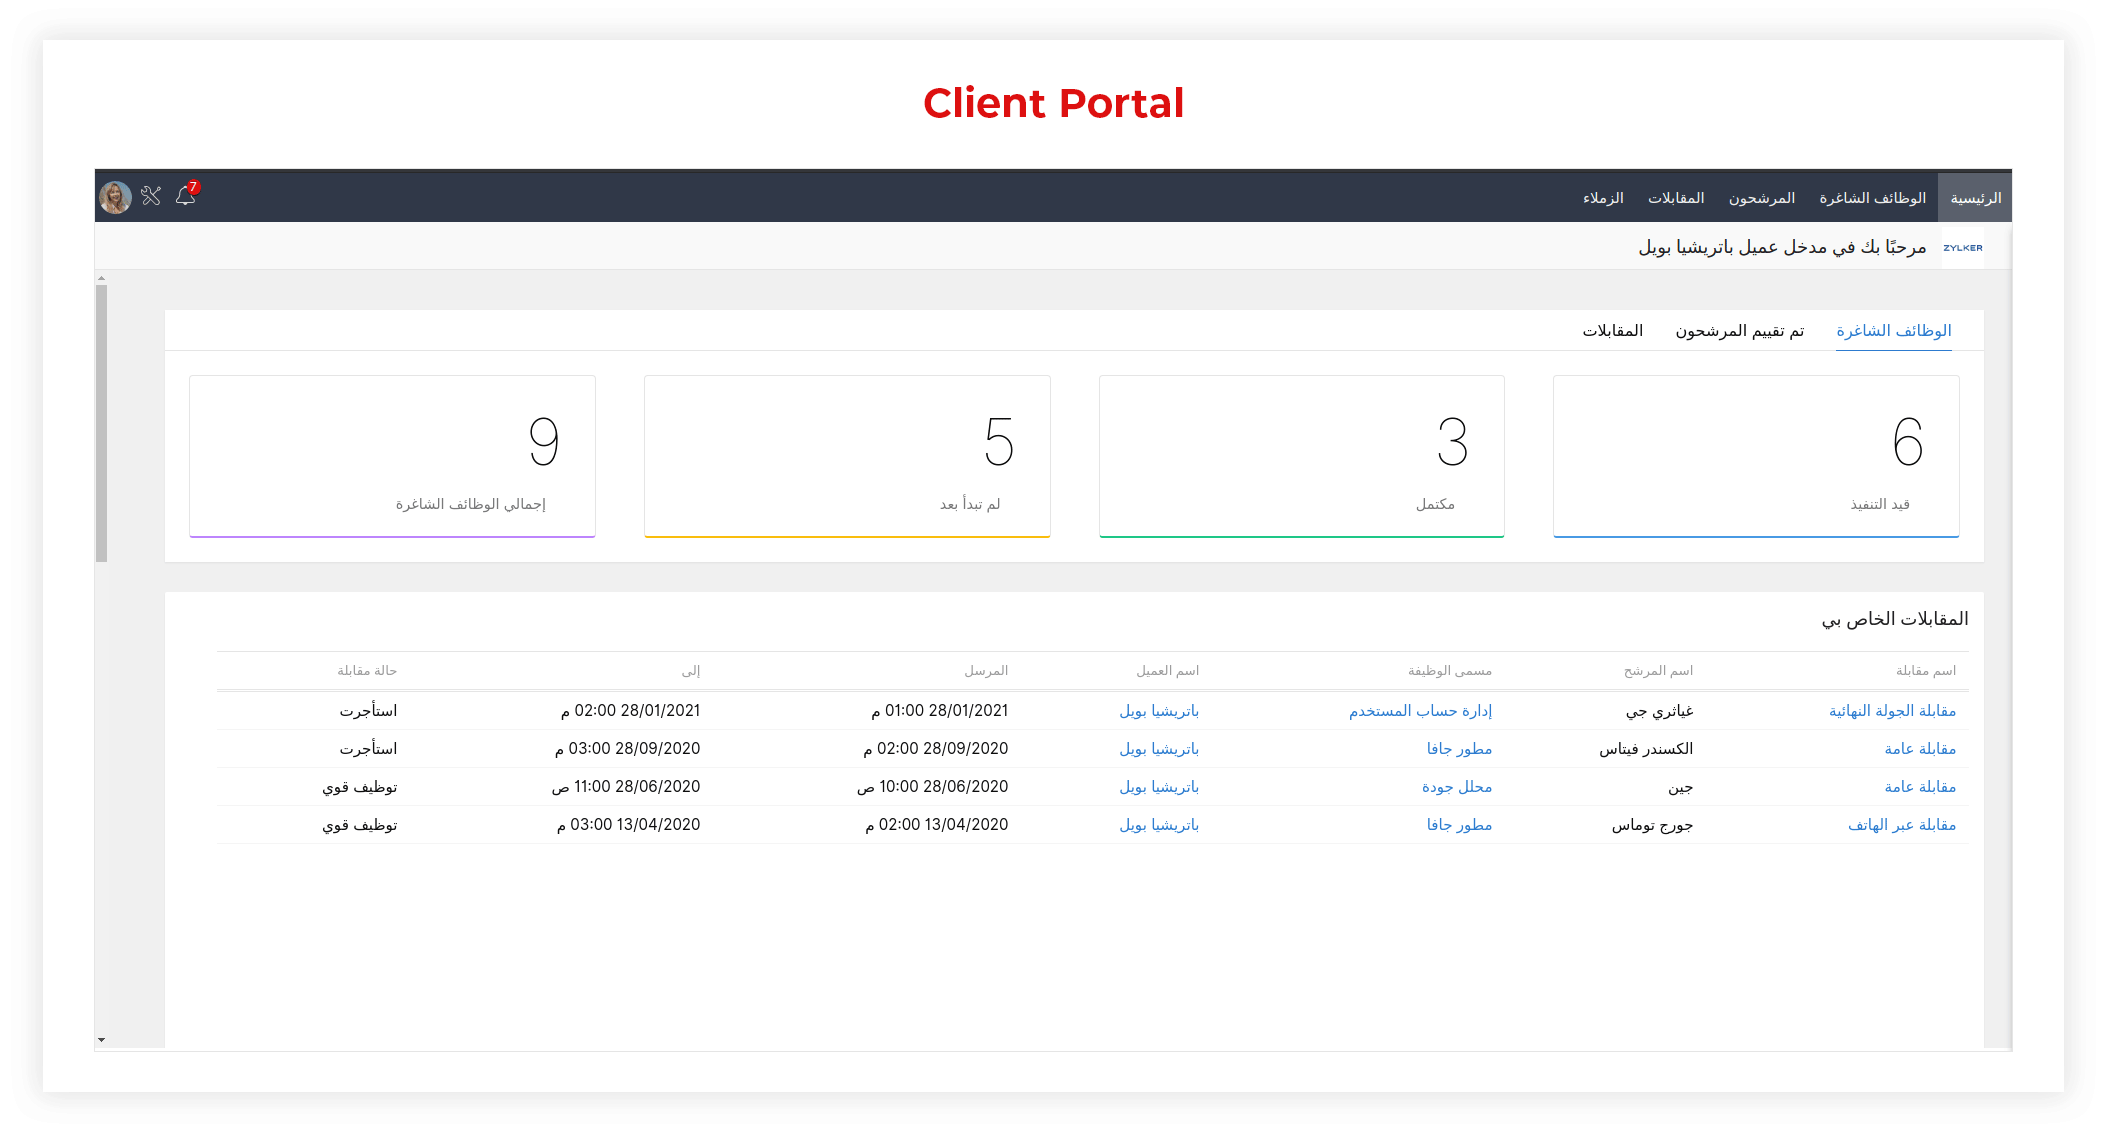Select the قيد التنفيذ card showing 6

[1755, 456]
